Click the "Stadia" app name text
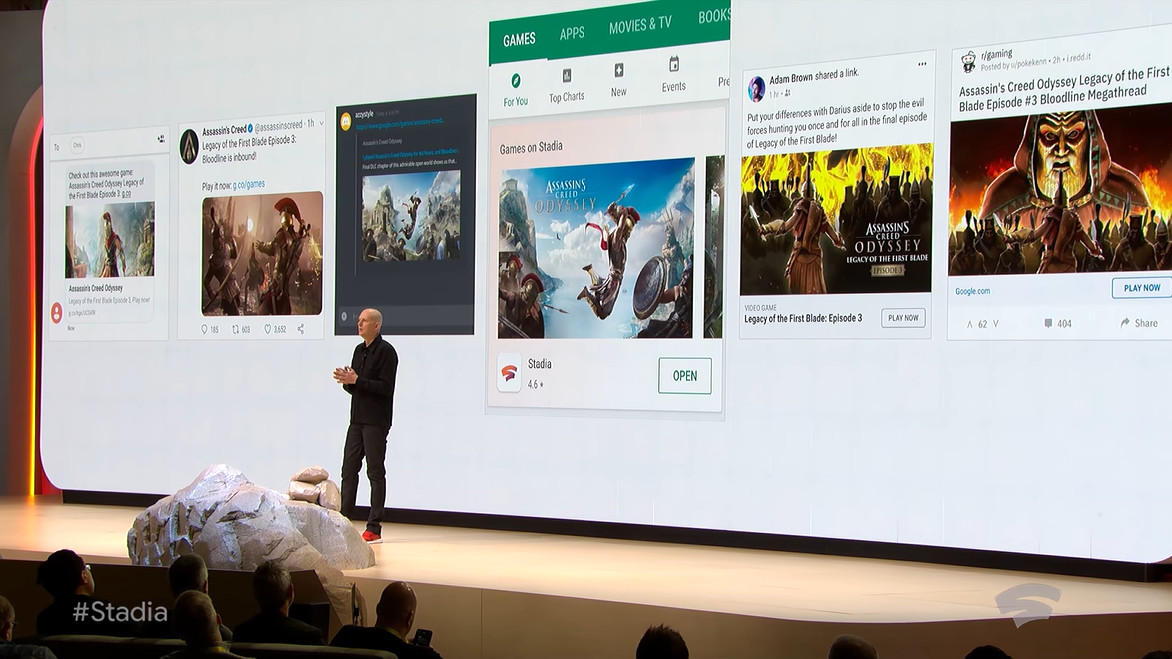The image size is (1172, 659). coord(540,364)
